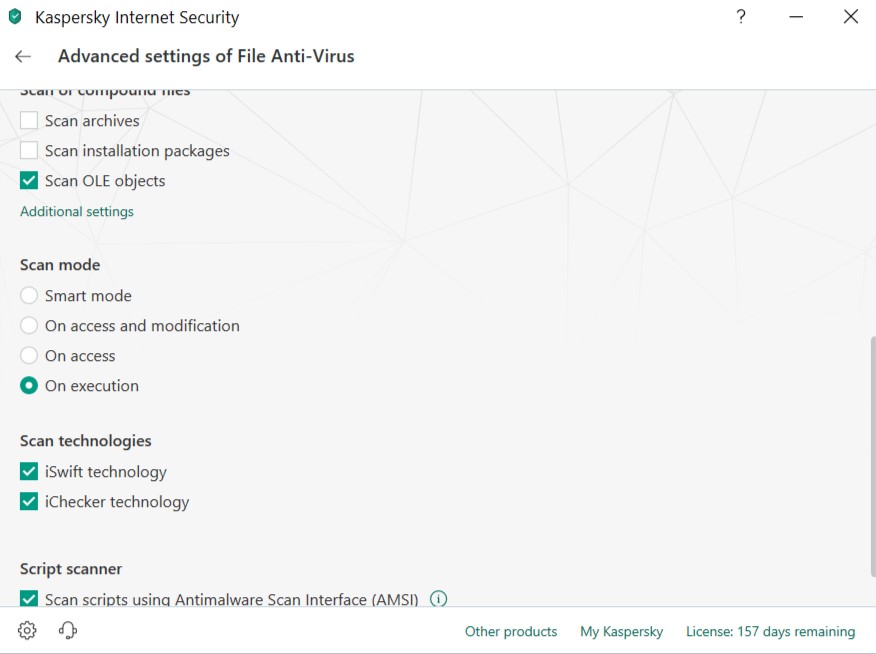Open the Additional settings link
876x654 pixels.
(77, 212)
